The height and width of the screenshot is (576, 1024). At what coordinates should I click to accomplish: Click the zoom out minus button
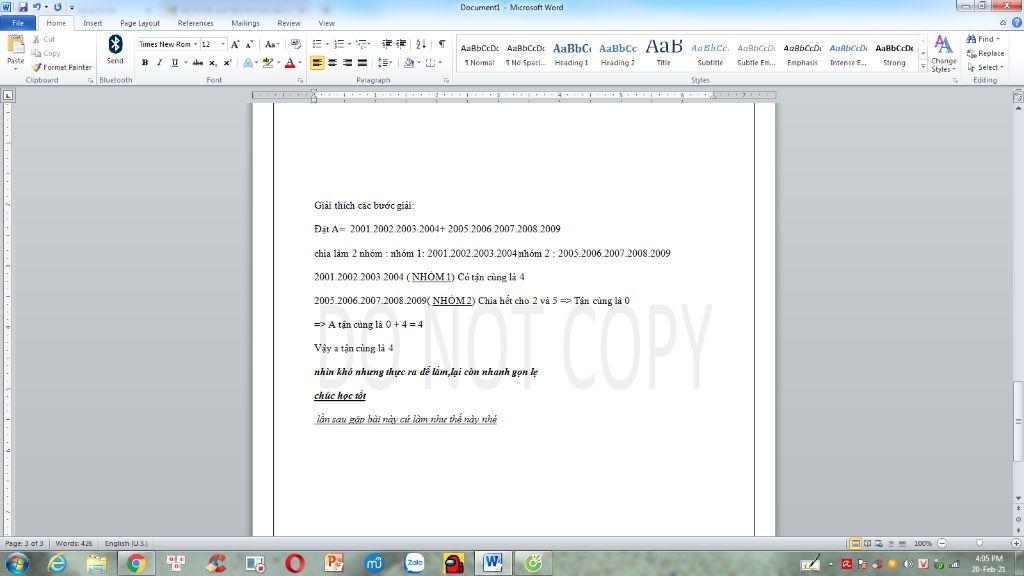point(942,543)
